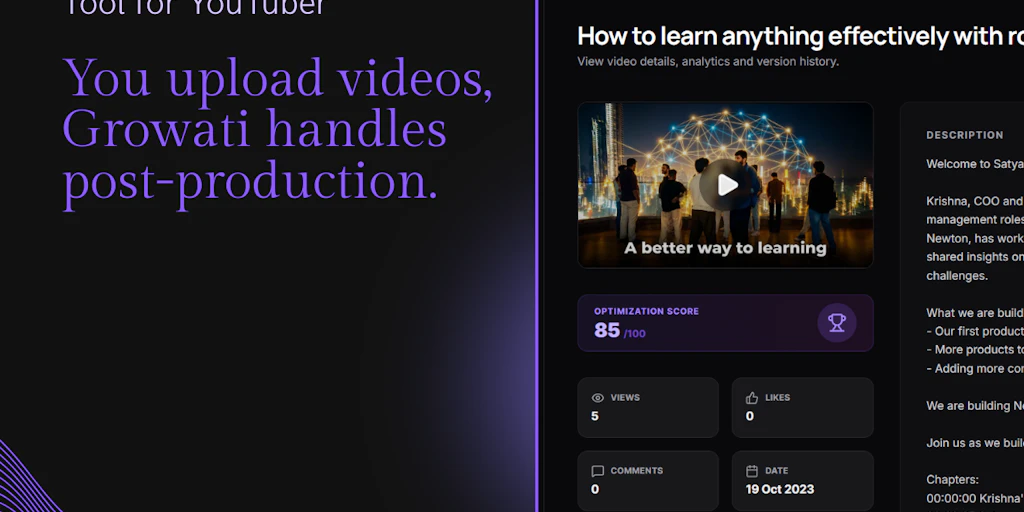Click the calendar icon next to Date
This screenshot has height=512, width=1024.
coord(752,471)
